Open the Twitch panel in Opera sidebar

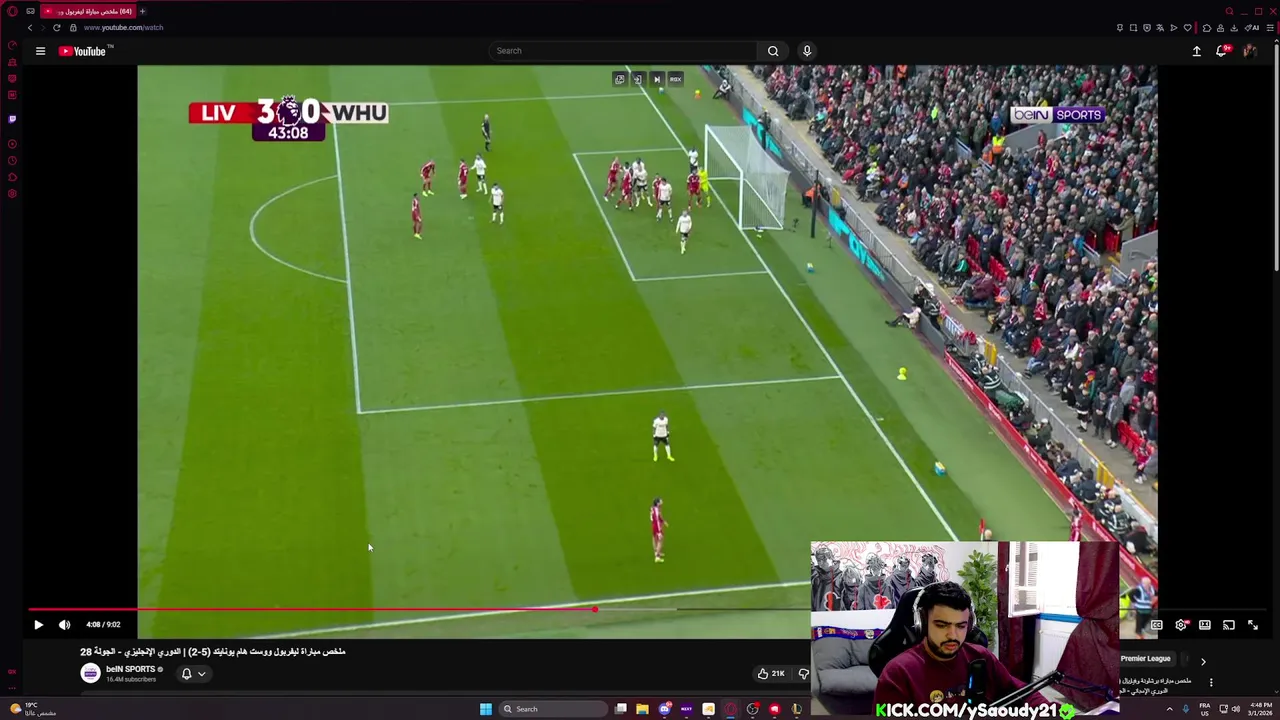(12, 119)
